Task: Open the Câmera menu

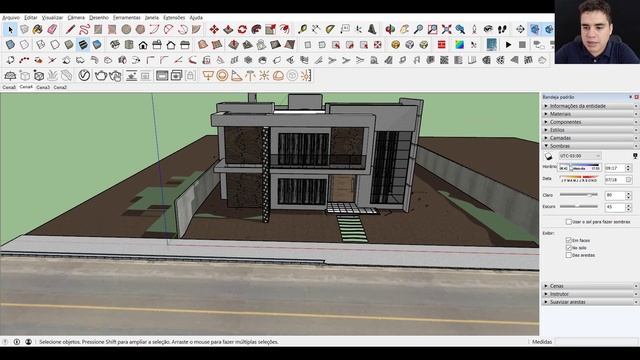Action: [76, 18]
